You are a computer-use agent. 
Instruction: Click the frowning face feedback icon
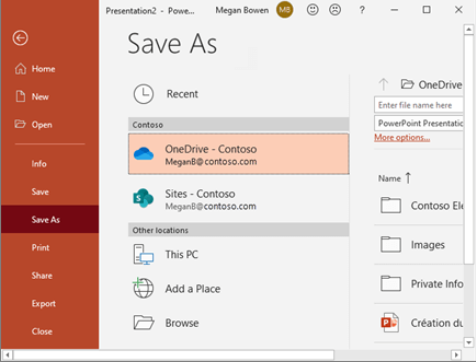[x=335, y=10]
